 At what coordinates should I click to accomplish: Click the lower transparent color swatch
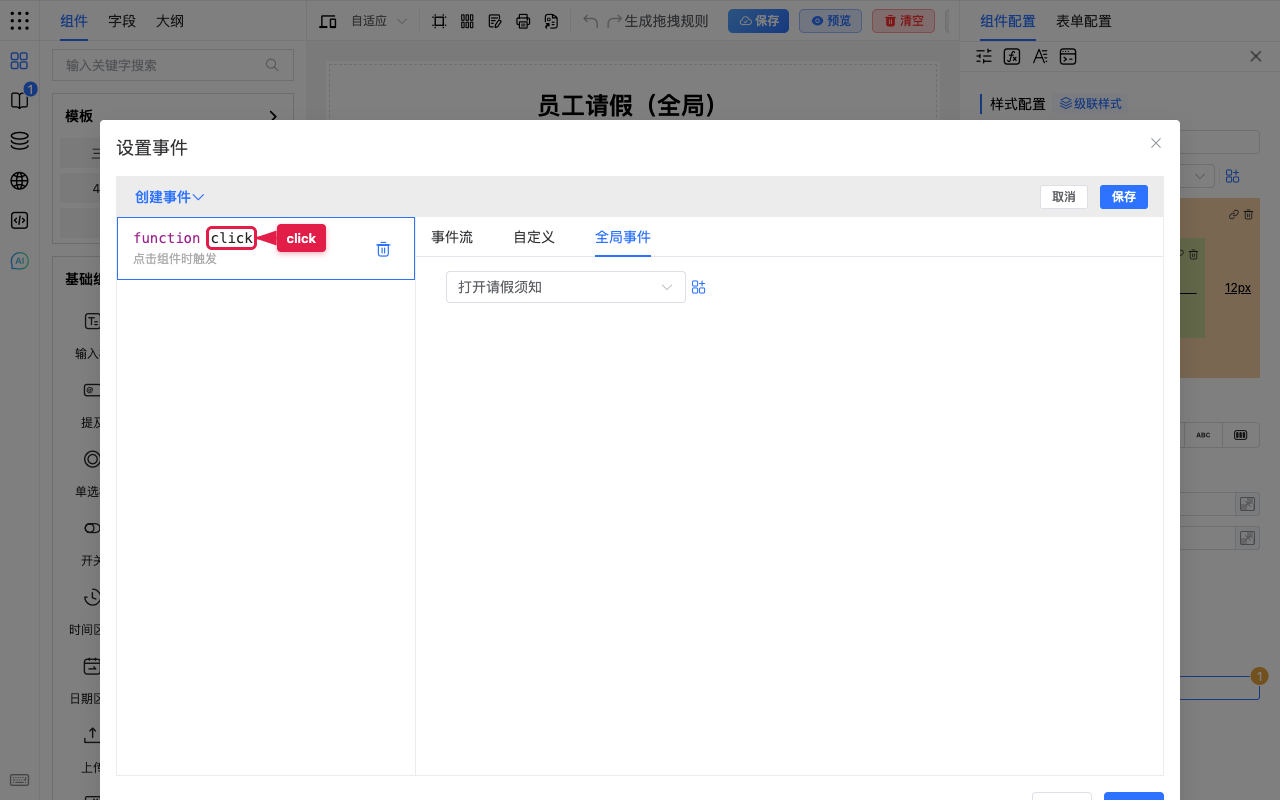pos(1247,539)
